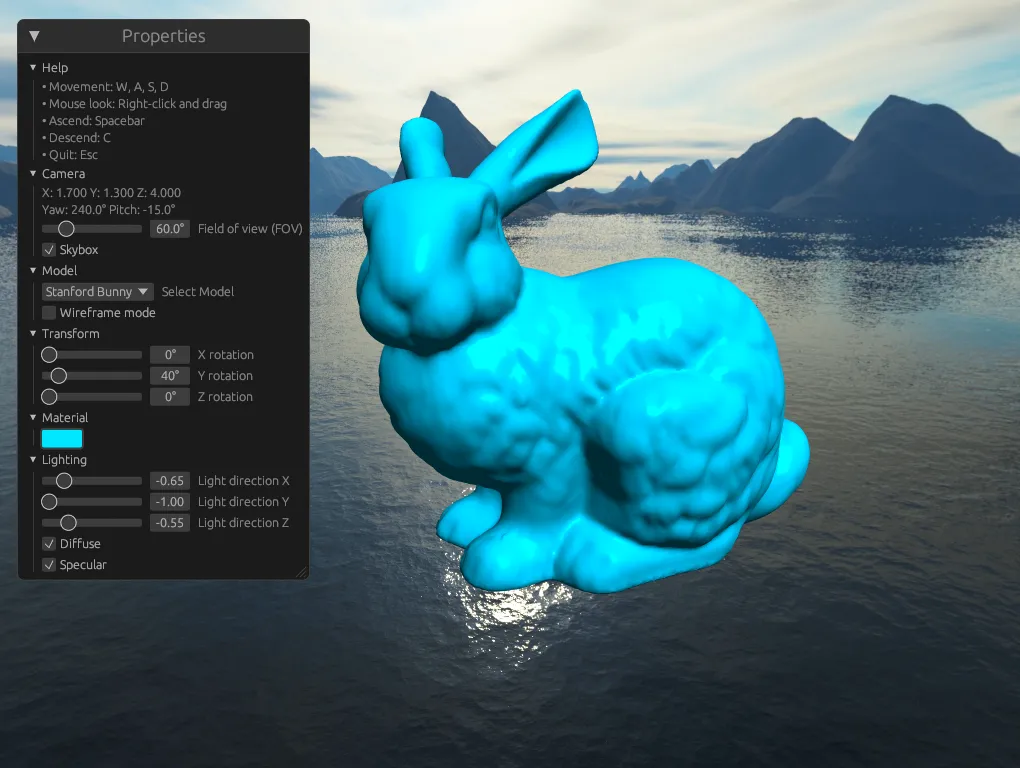Disable Diffuse lighting
Viewport: 1020px width, 768px height.
click(48, 543)
